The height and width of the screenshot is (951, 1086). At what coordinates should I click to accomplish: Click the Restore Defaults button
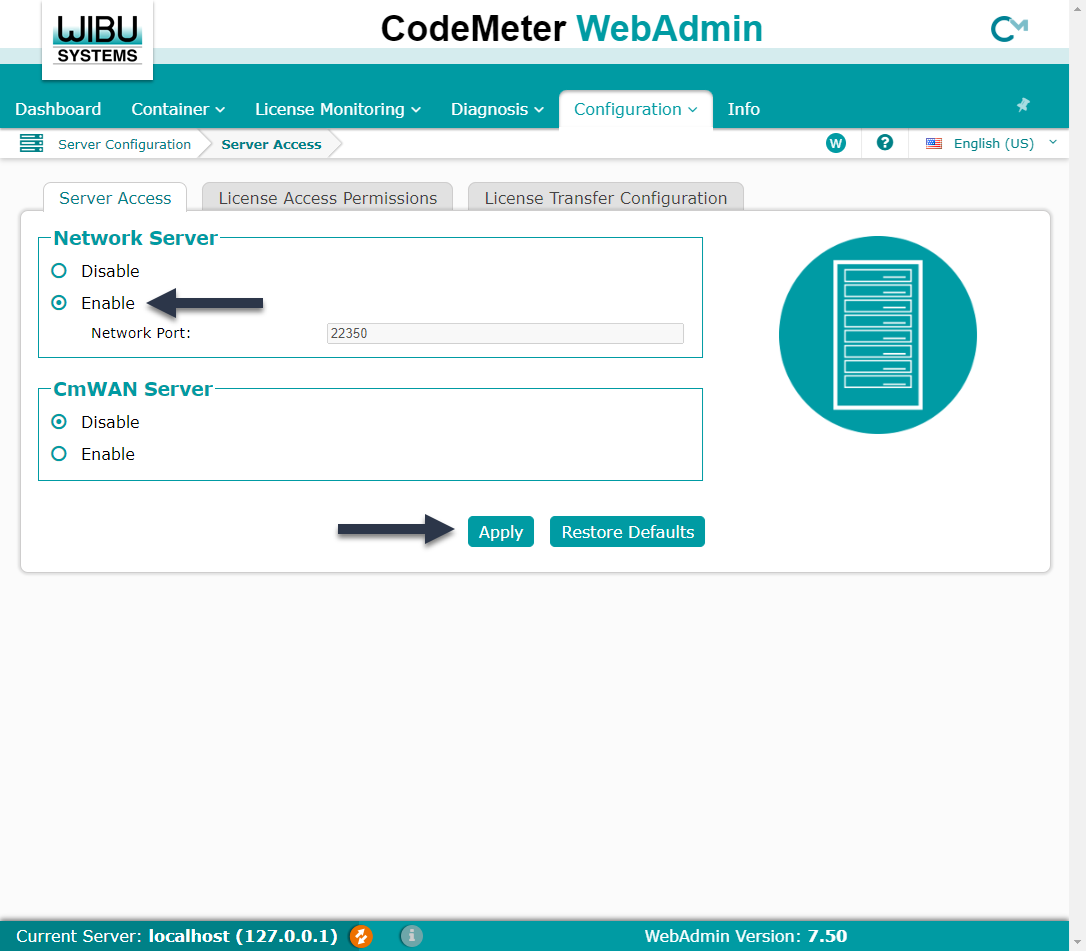click(627, 532)
